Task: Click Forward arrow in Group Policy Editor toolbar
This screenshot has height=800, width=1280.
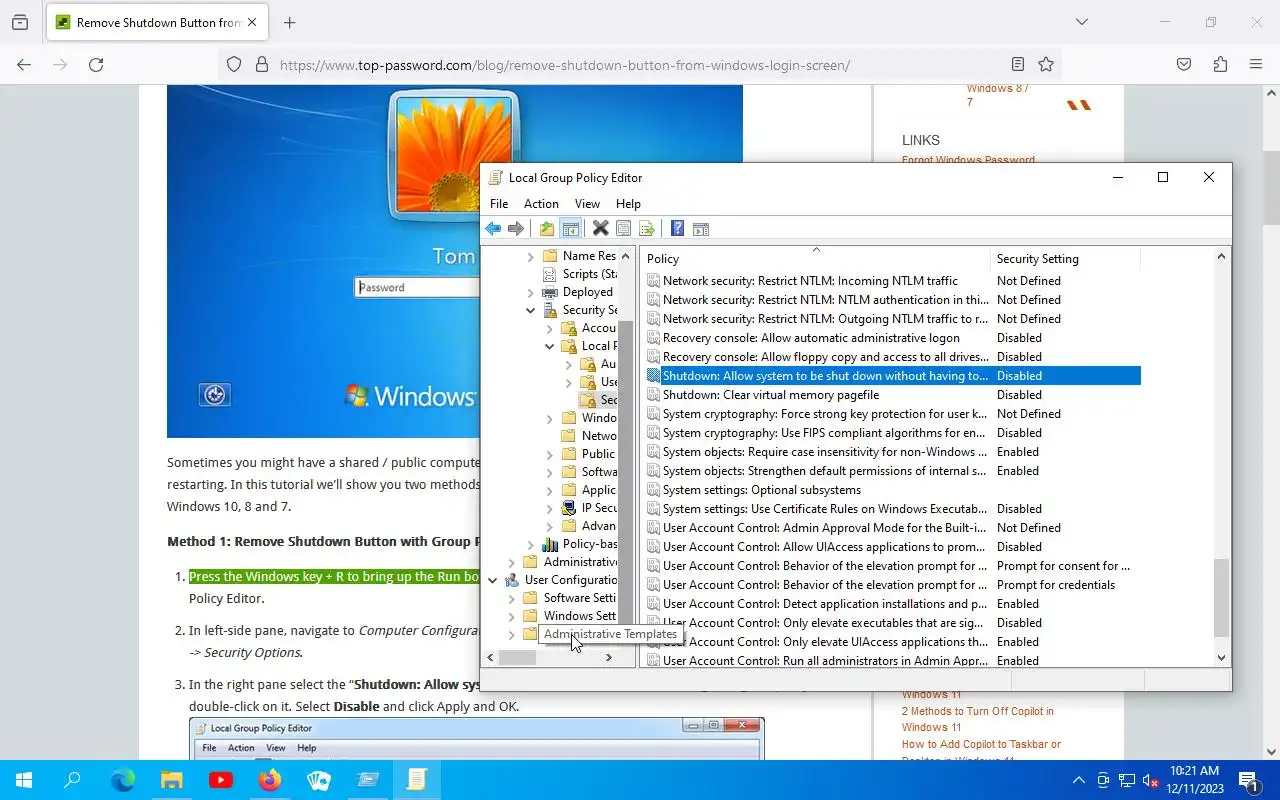Action: click(516, 229)
